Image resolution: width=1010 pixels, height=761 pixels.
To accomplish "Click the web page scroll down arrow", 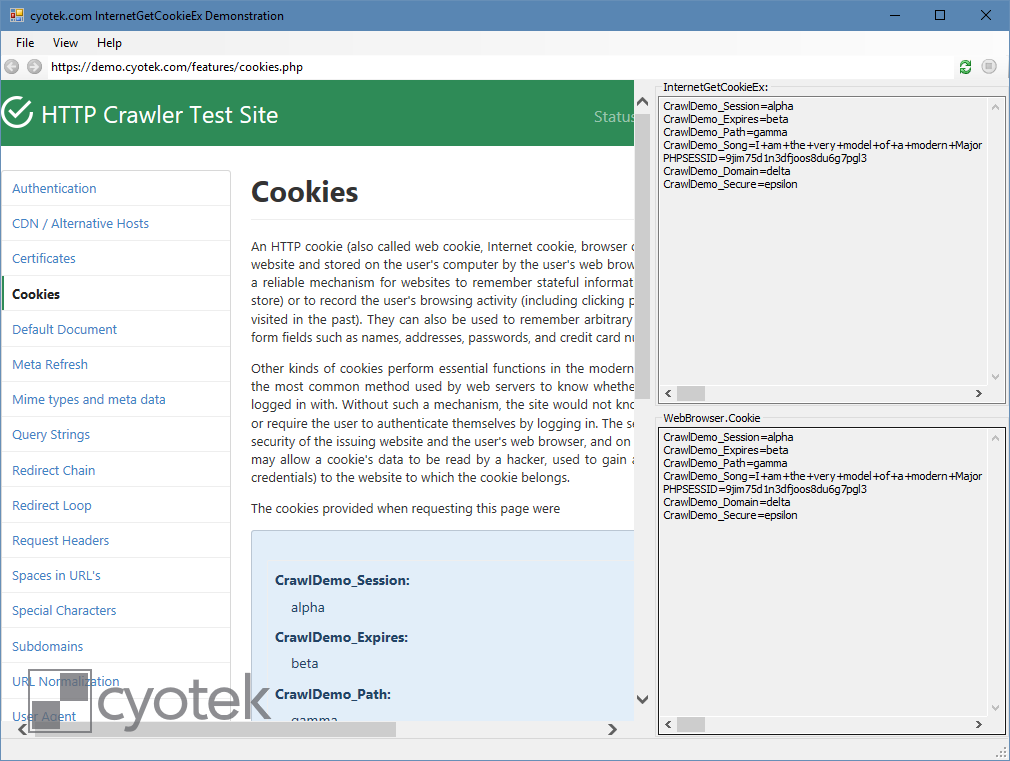I will click(x=642, y=699).
